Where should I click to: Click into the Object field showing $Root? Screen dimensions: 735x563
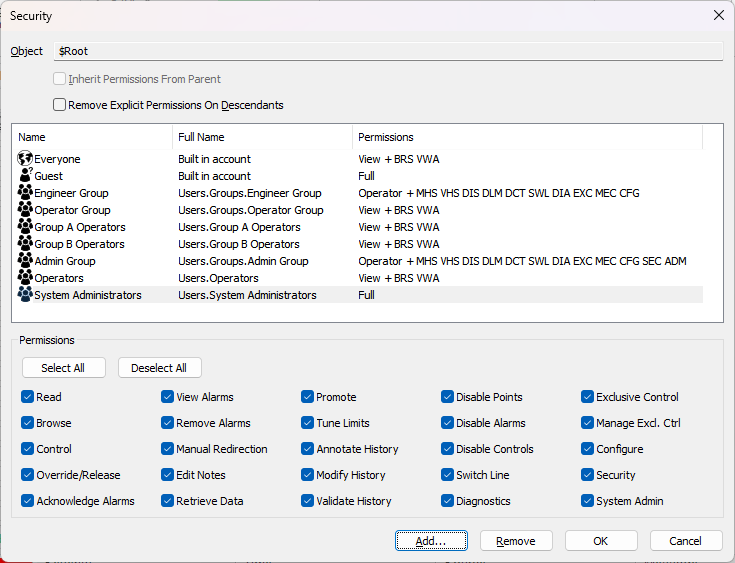pos(388,51)
